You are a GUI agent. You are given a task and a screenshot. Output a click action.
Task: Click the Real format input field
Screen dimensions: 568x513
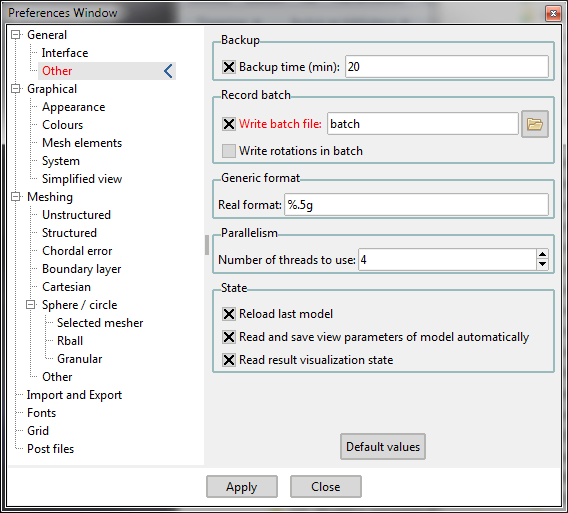416,205
